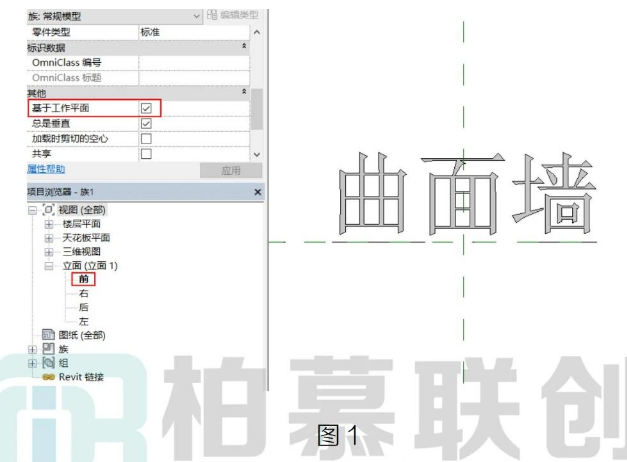The width and height of the screenshot is (627, 462).
Task: Click the OmniClass 标题 property row
Action: (138, 78)
